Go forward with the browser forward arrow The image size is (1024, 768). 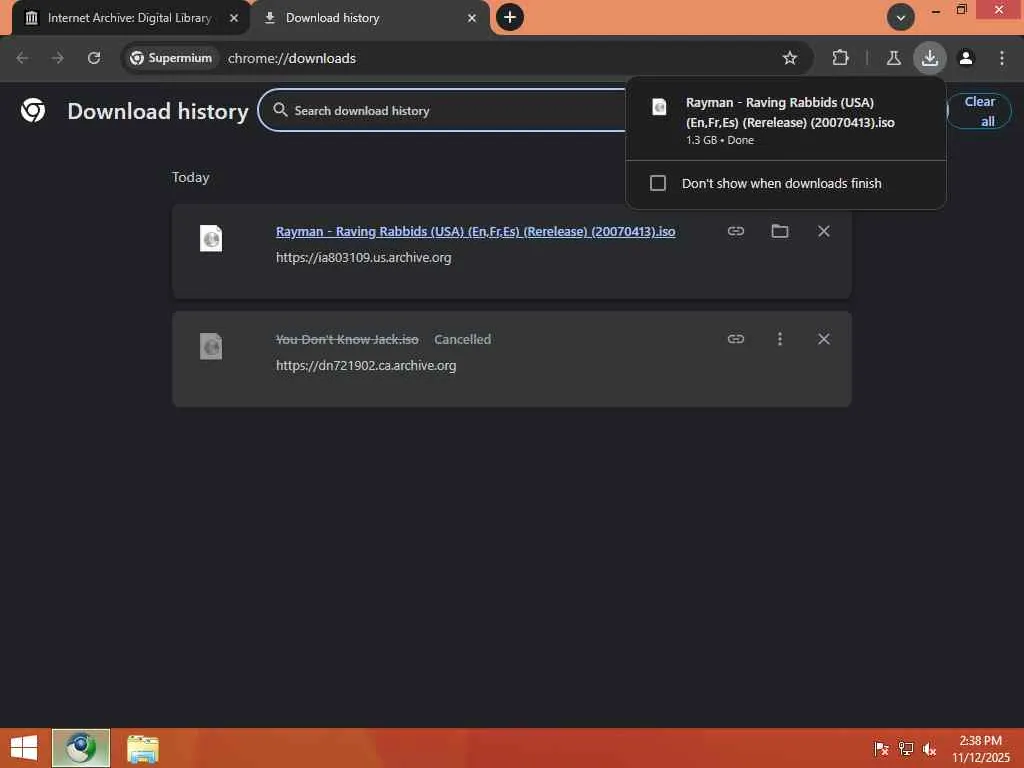point(57,58)
